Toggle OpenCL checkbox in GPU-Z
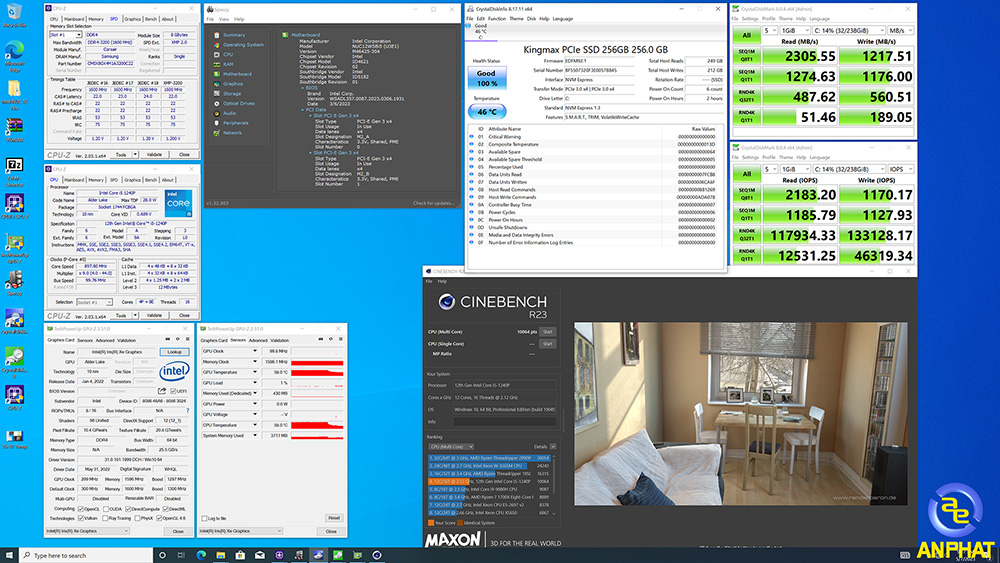The height and width of the screenshot is (563, 1000). point(80,509)
